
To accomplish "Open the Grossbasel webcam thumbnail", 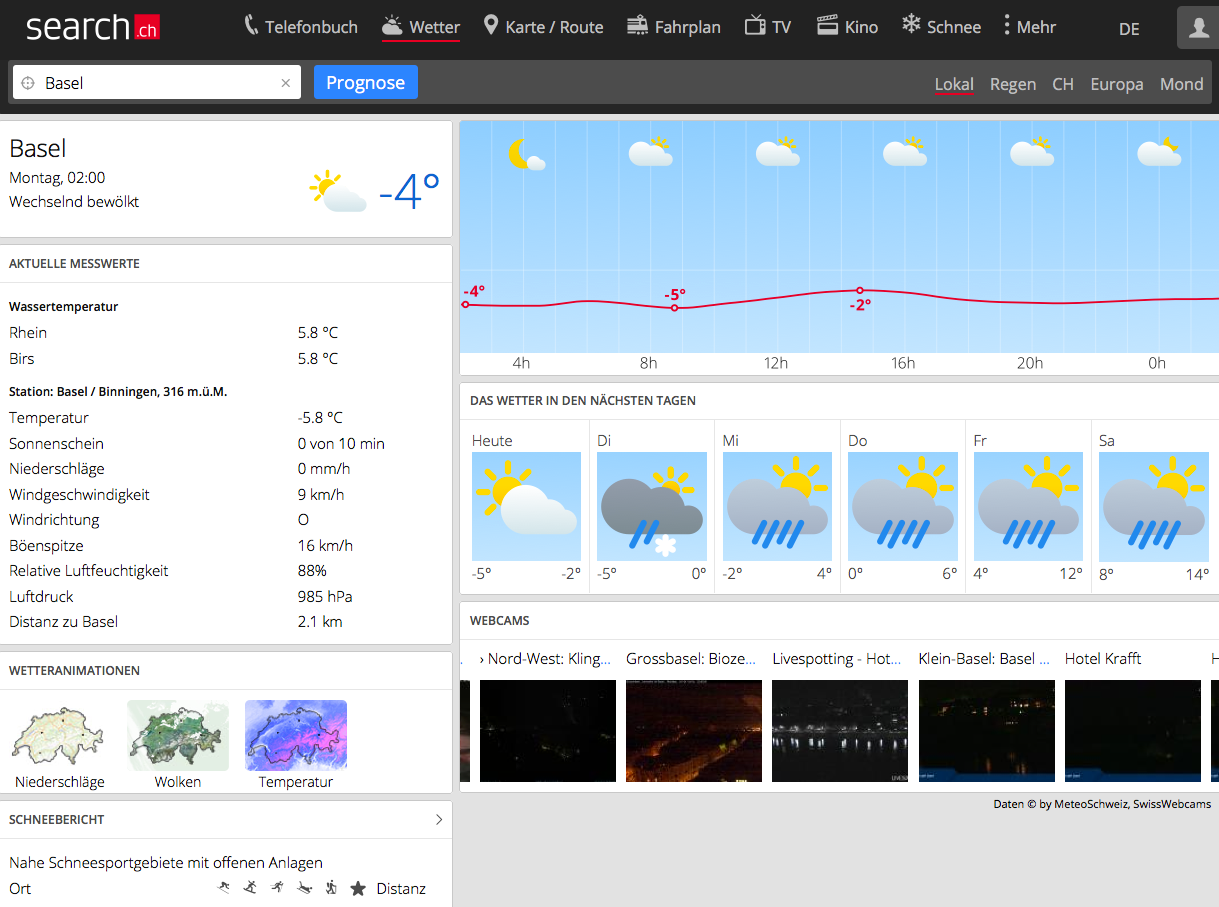I will (x=693, y=730).
